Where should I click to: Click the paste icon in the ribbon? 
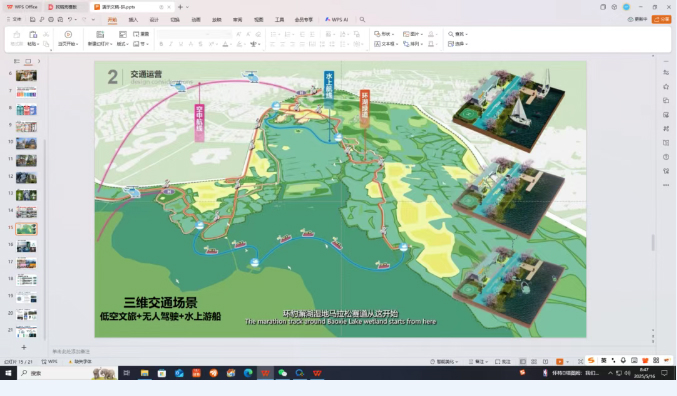click(33, 35)
